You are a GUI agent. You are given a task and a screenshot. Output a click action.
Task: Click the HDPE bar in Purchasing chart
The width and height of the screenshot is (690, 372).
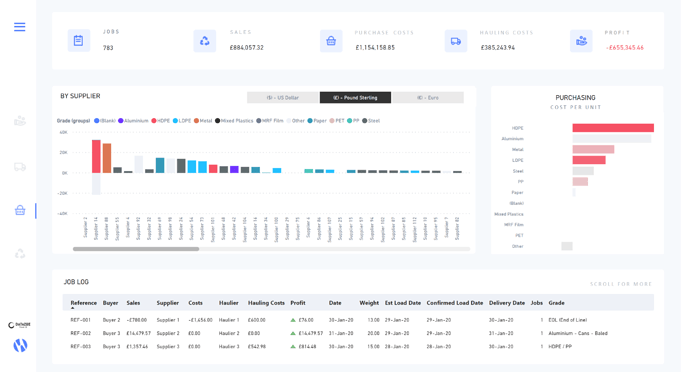click(x=613, y=128)
